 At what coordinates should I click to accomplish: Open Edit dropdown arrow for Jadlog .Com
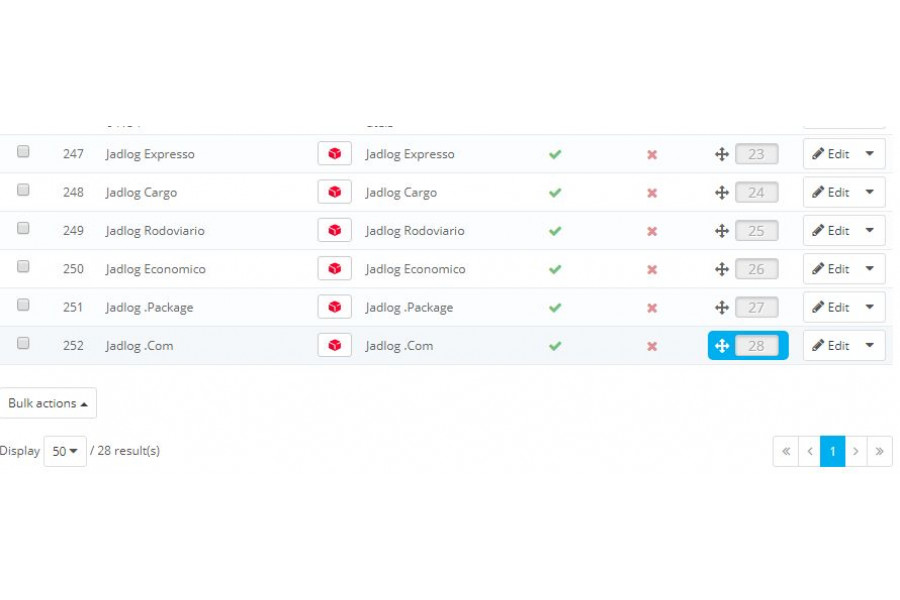click(x=870, y=346)
